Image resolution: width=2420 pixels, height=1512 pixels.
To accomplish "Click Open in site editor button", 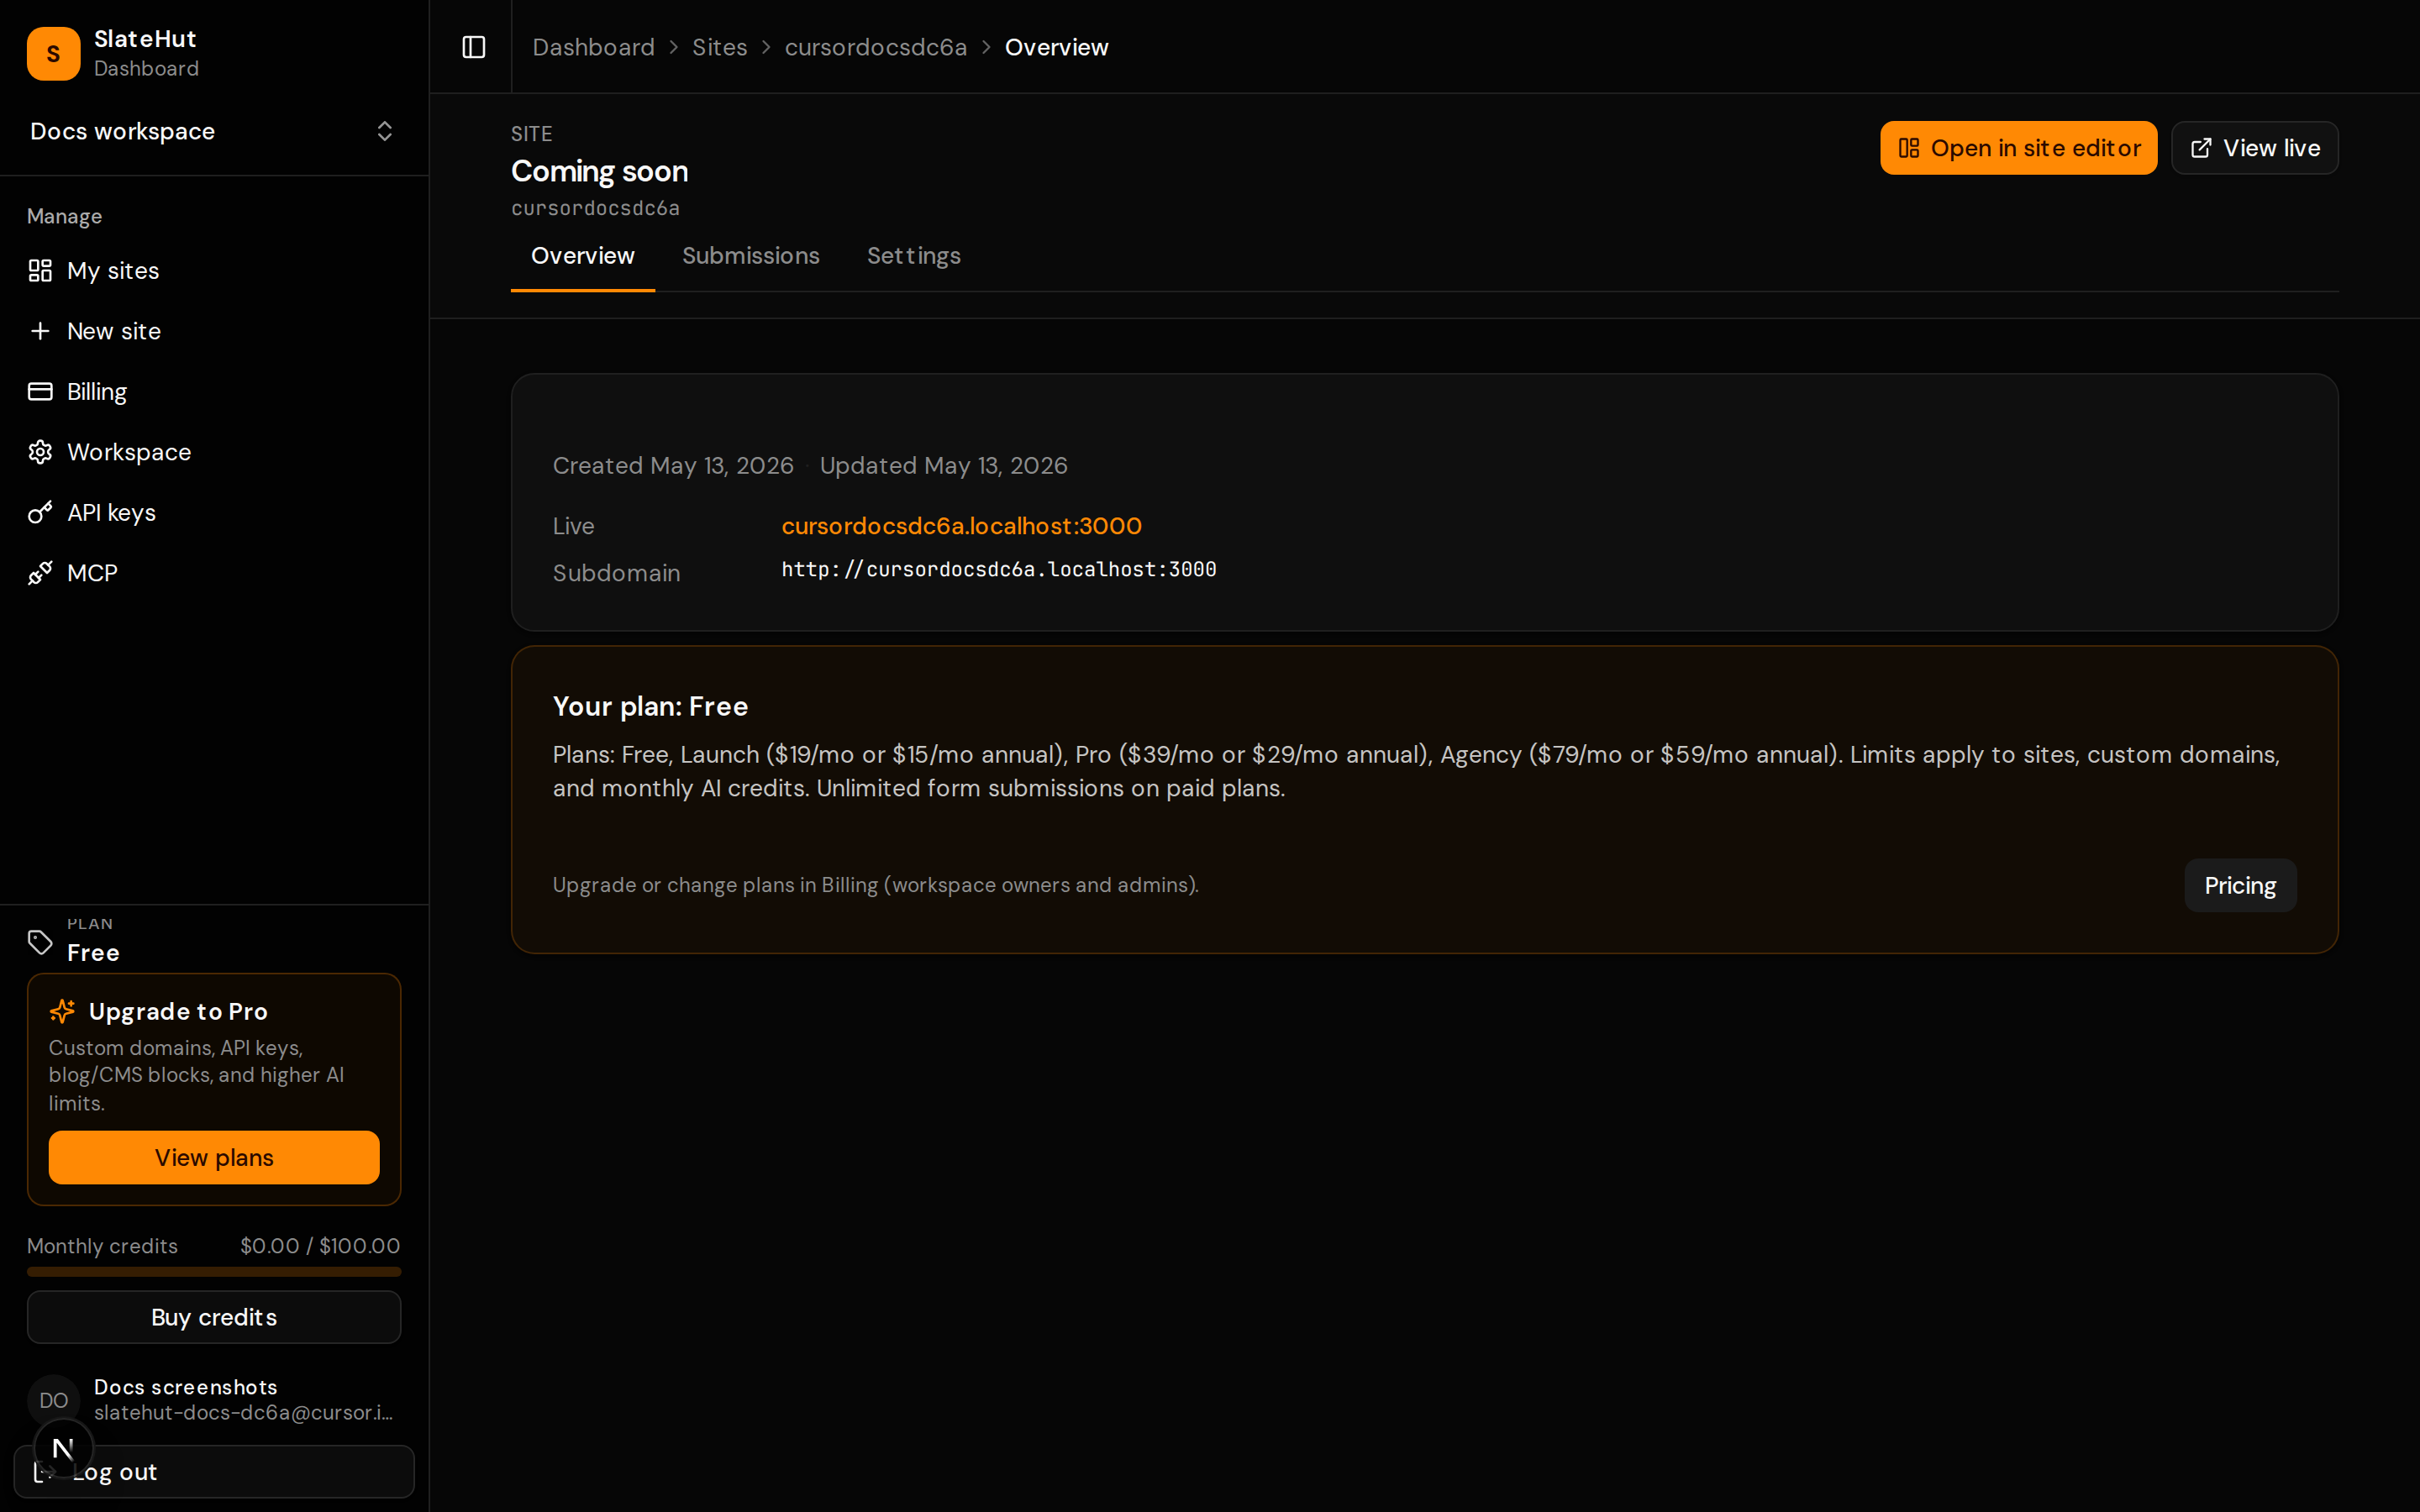I will coord(2018,148).
